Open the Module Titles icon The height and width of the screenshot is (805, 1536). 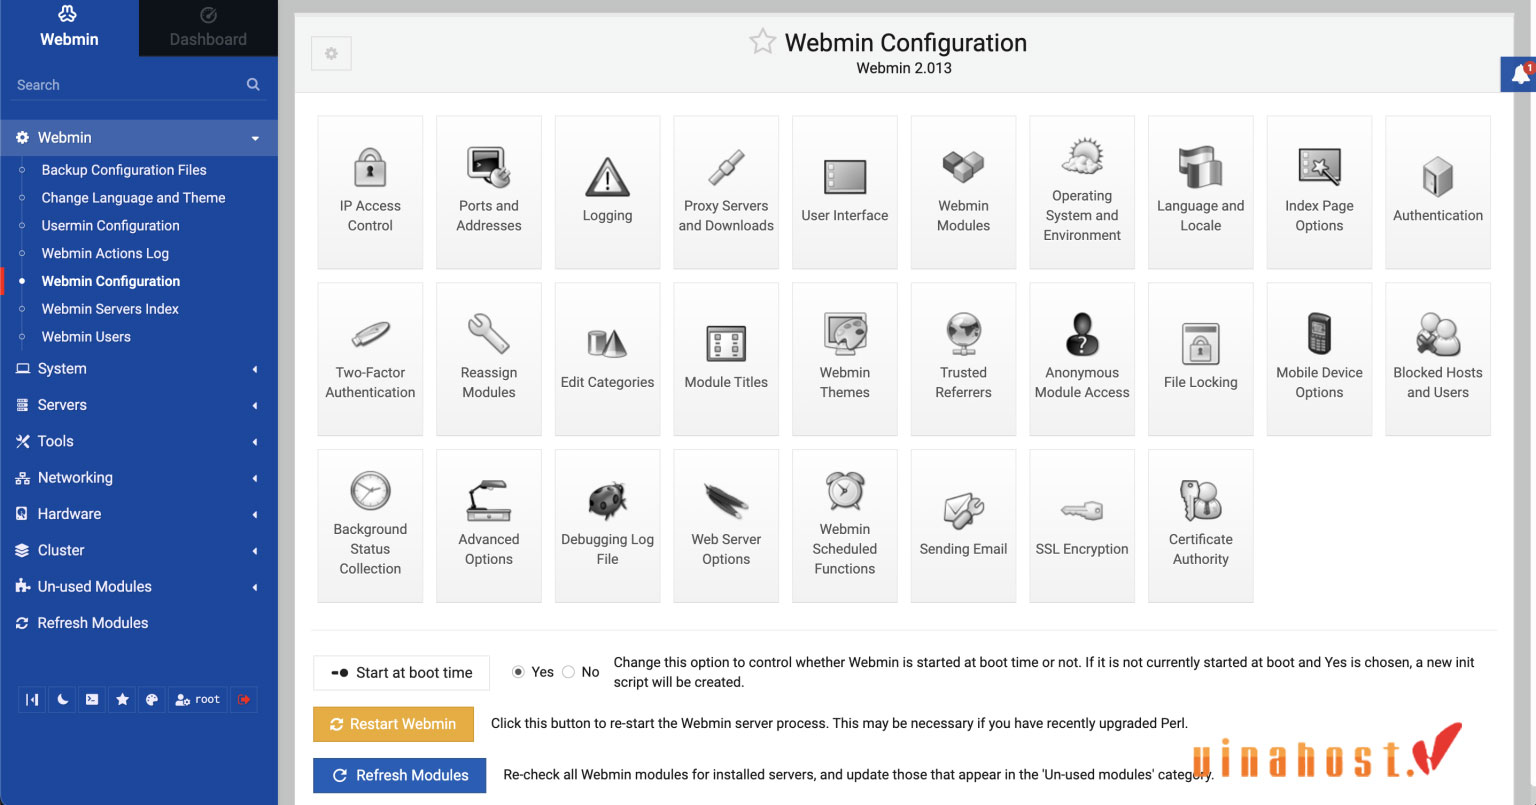(726, 359)
